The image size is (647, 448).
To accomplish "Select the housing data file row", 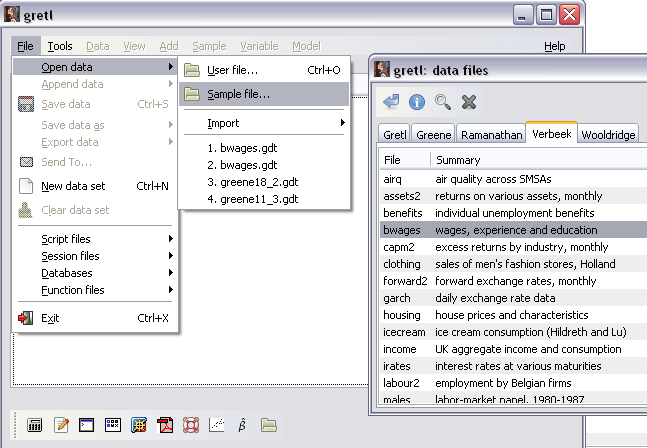I will click(513, 315).
